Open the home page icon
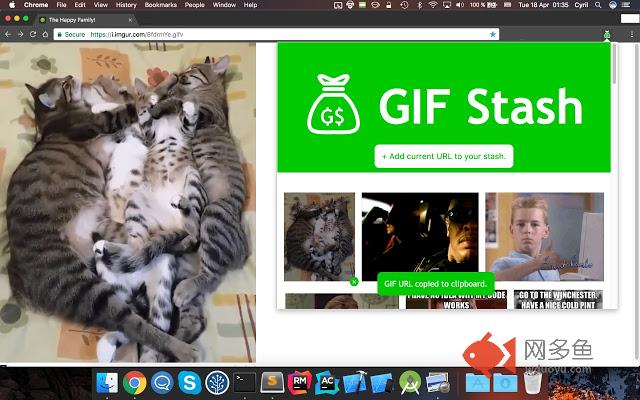The width and height of the screenshot is (640, 400). click(x=45, y=34)
